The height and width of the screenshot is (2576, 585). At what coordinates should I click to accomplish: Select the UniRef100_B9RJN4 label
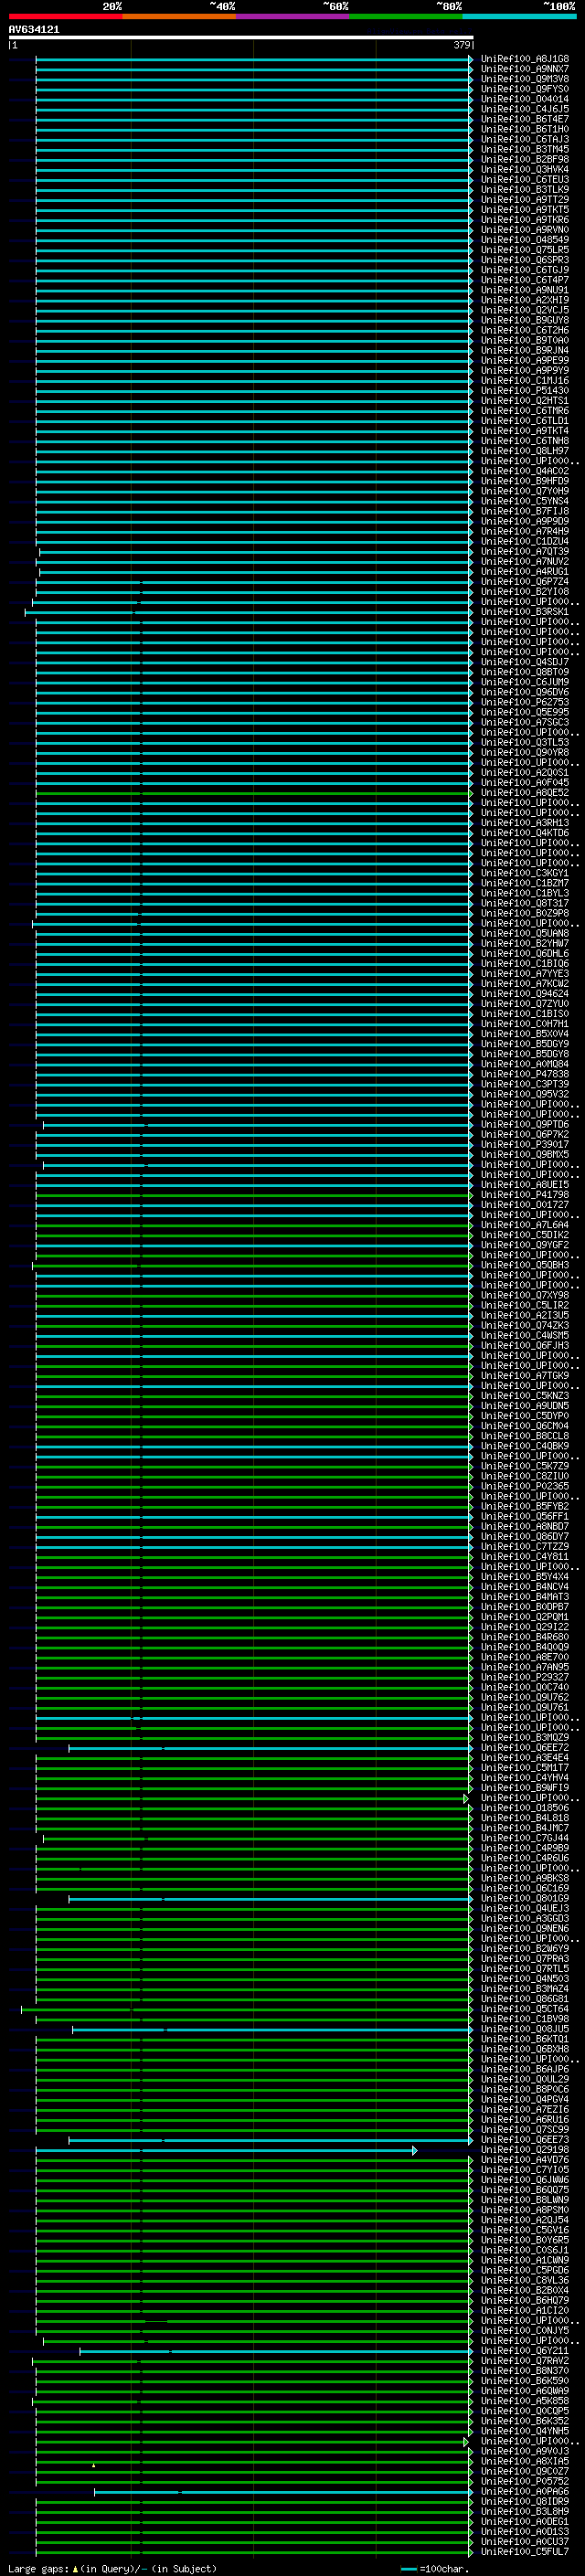525,350
